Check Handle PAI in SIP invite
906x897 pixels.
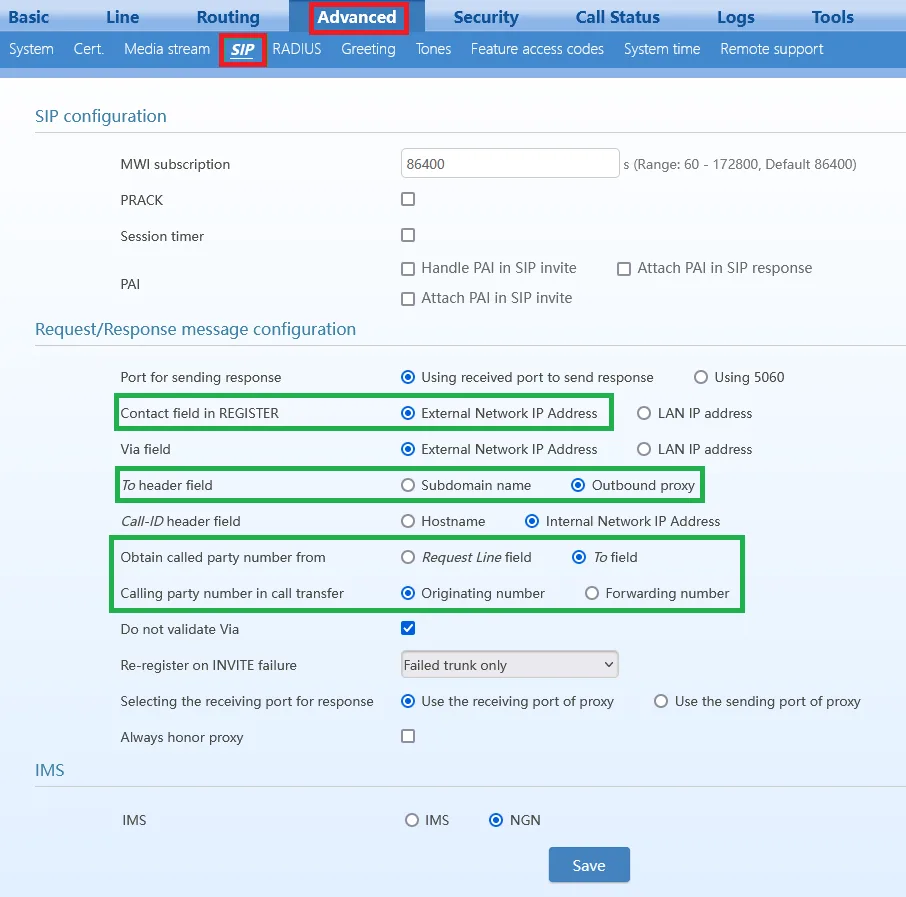click(408, 269)
